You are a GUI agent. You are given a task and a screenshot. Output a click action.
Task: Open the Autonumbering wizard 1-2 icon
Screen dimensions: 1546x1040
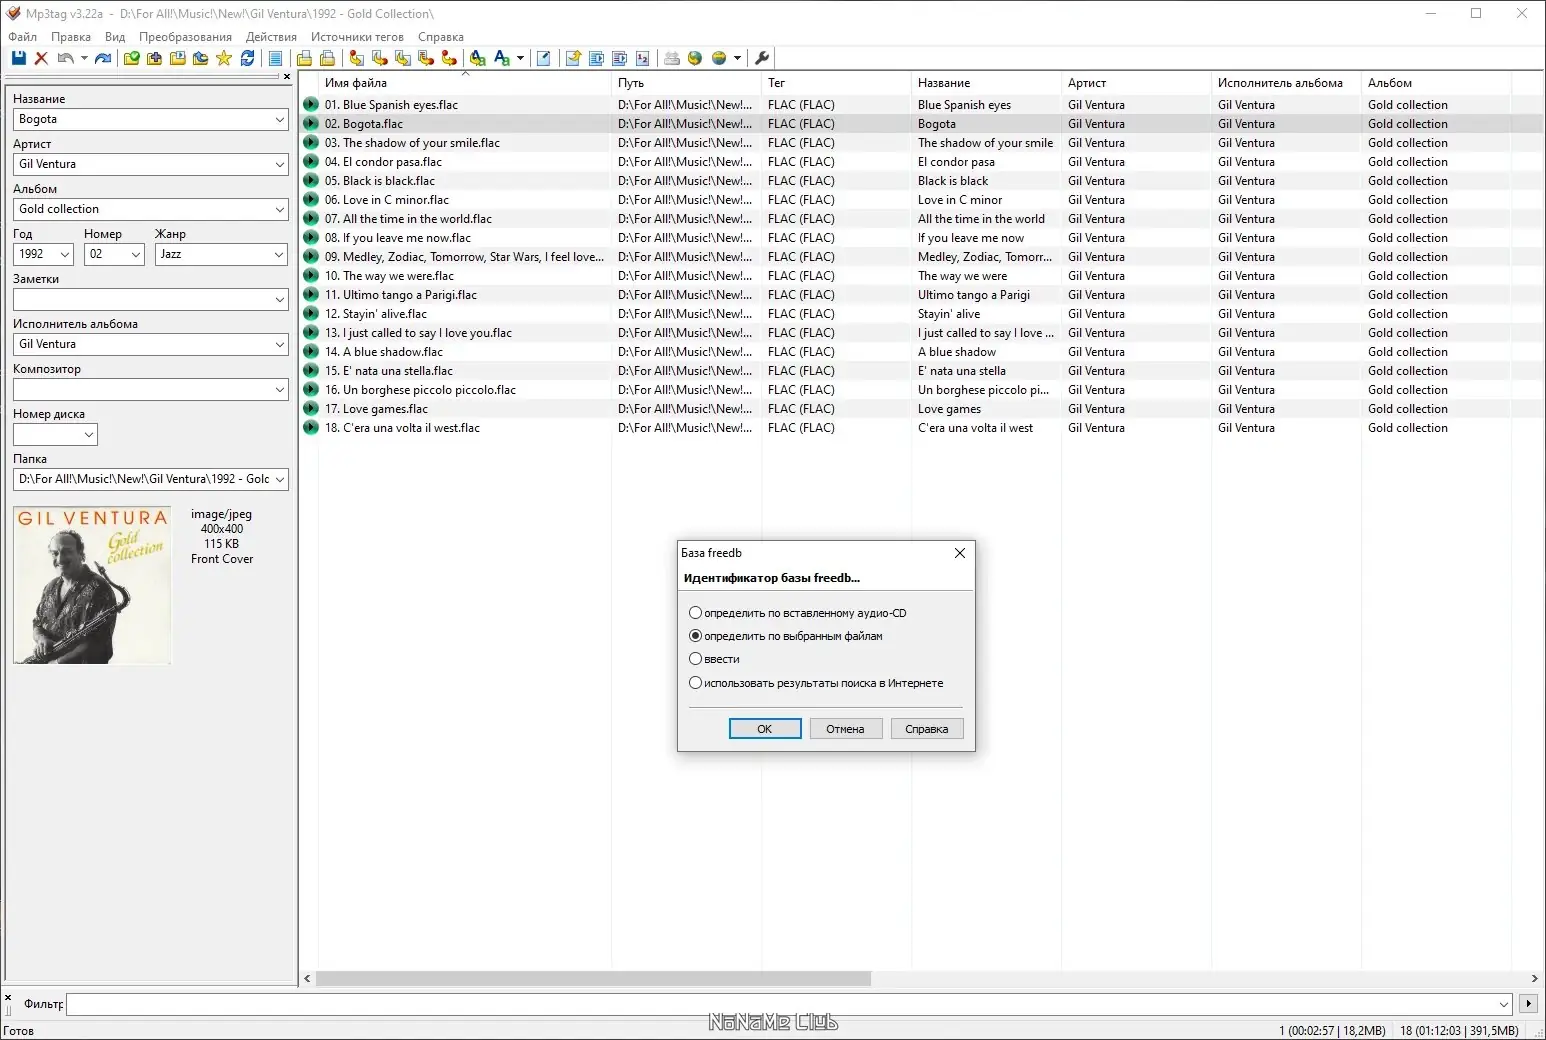(x=642, y=58)
